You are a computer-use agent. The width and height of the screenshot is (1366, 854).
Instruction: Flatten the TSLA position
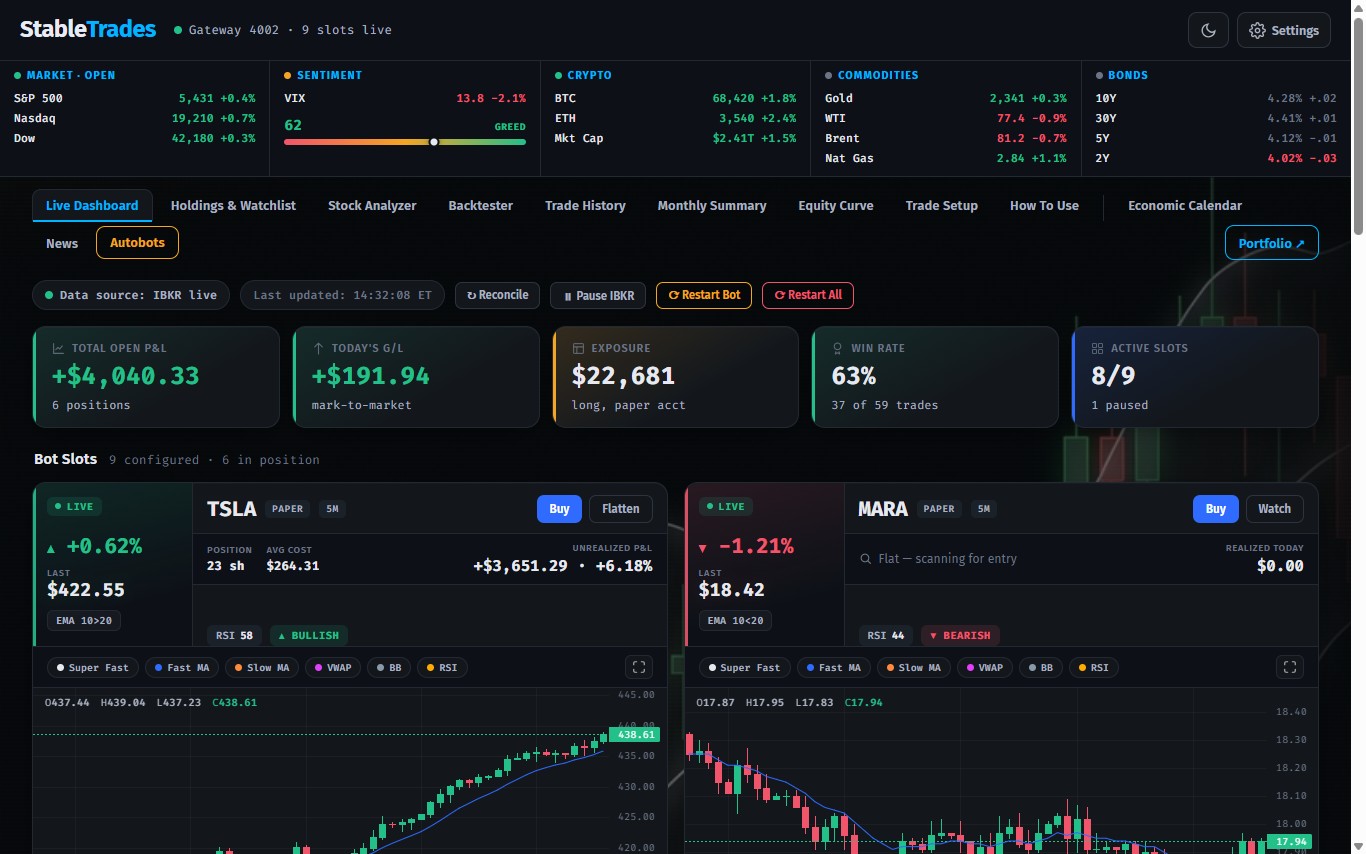click(x=621, y=509)
